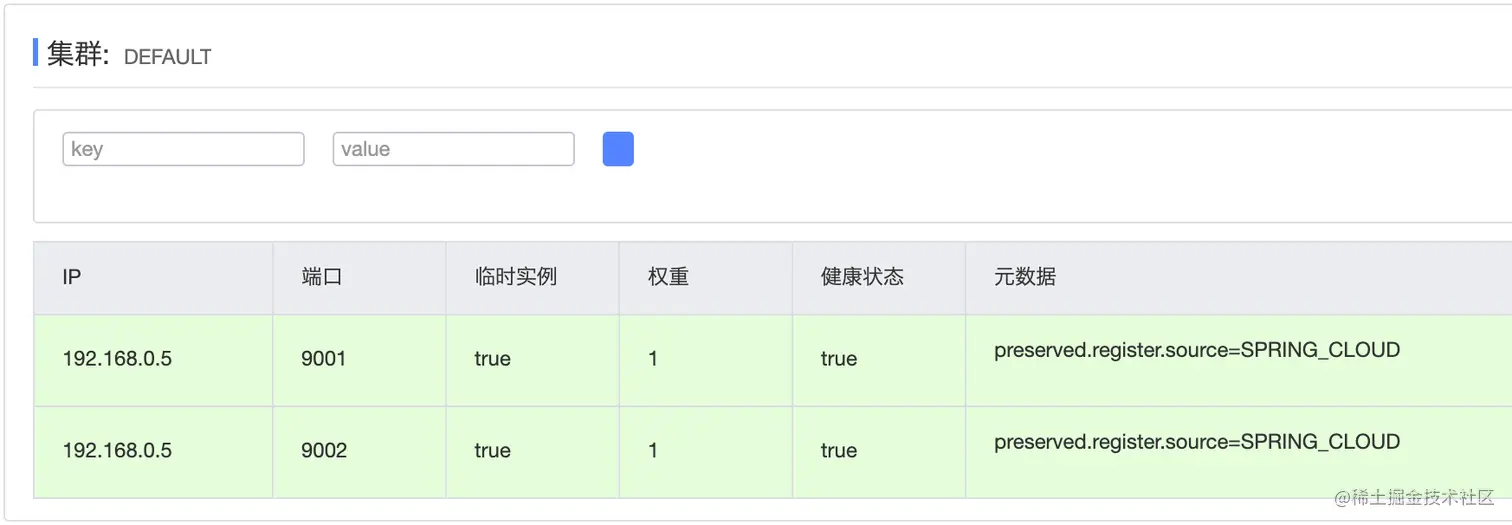Click 临时实例 true in the 9001 row

click(492, 358)
